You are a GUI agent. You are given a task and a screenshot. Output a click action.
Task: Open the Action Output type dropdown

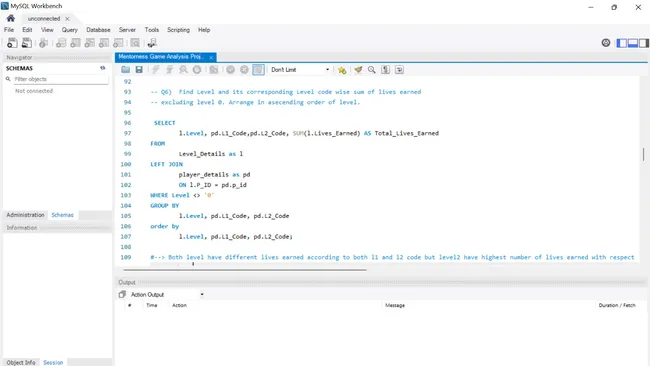point(167,294)
